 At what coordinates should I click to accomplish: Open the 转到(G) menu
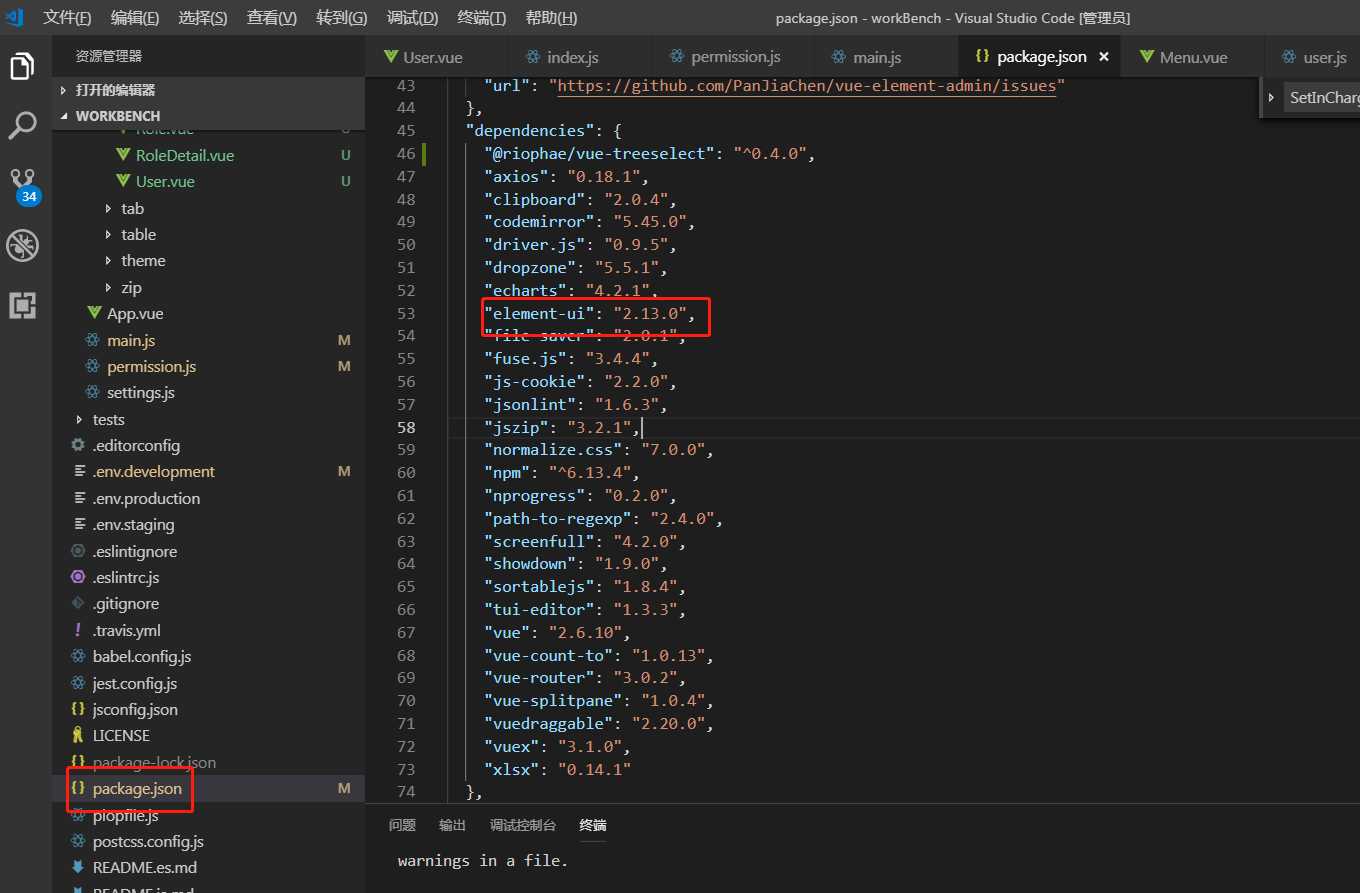pyautogui.click(x=341, y=18)
